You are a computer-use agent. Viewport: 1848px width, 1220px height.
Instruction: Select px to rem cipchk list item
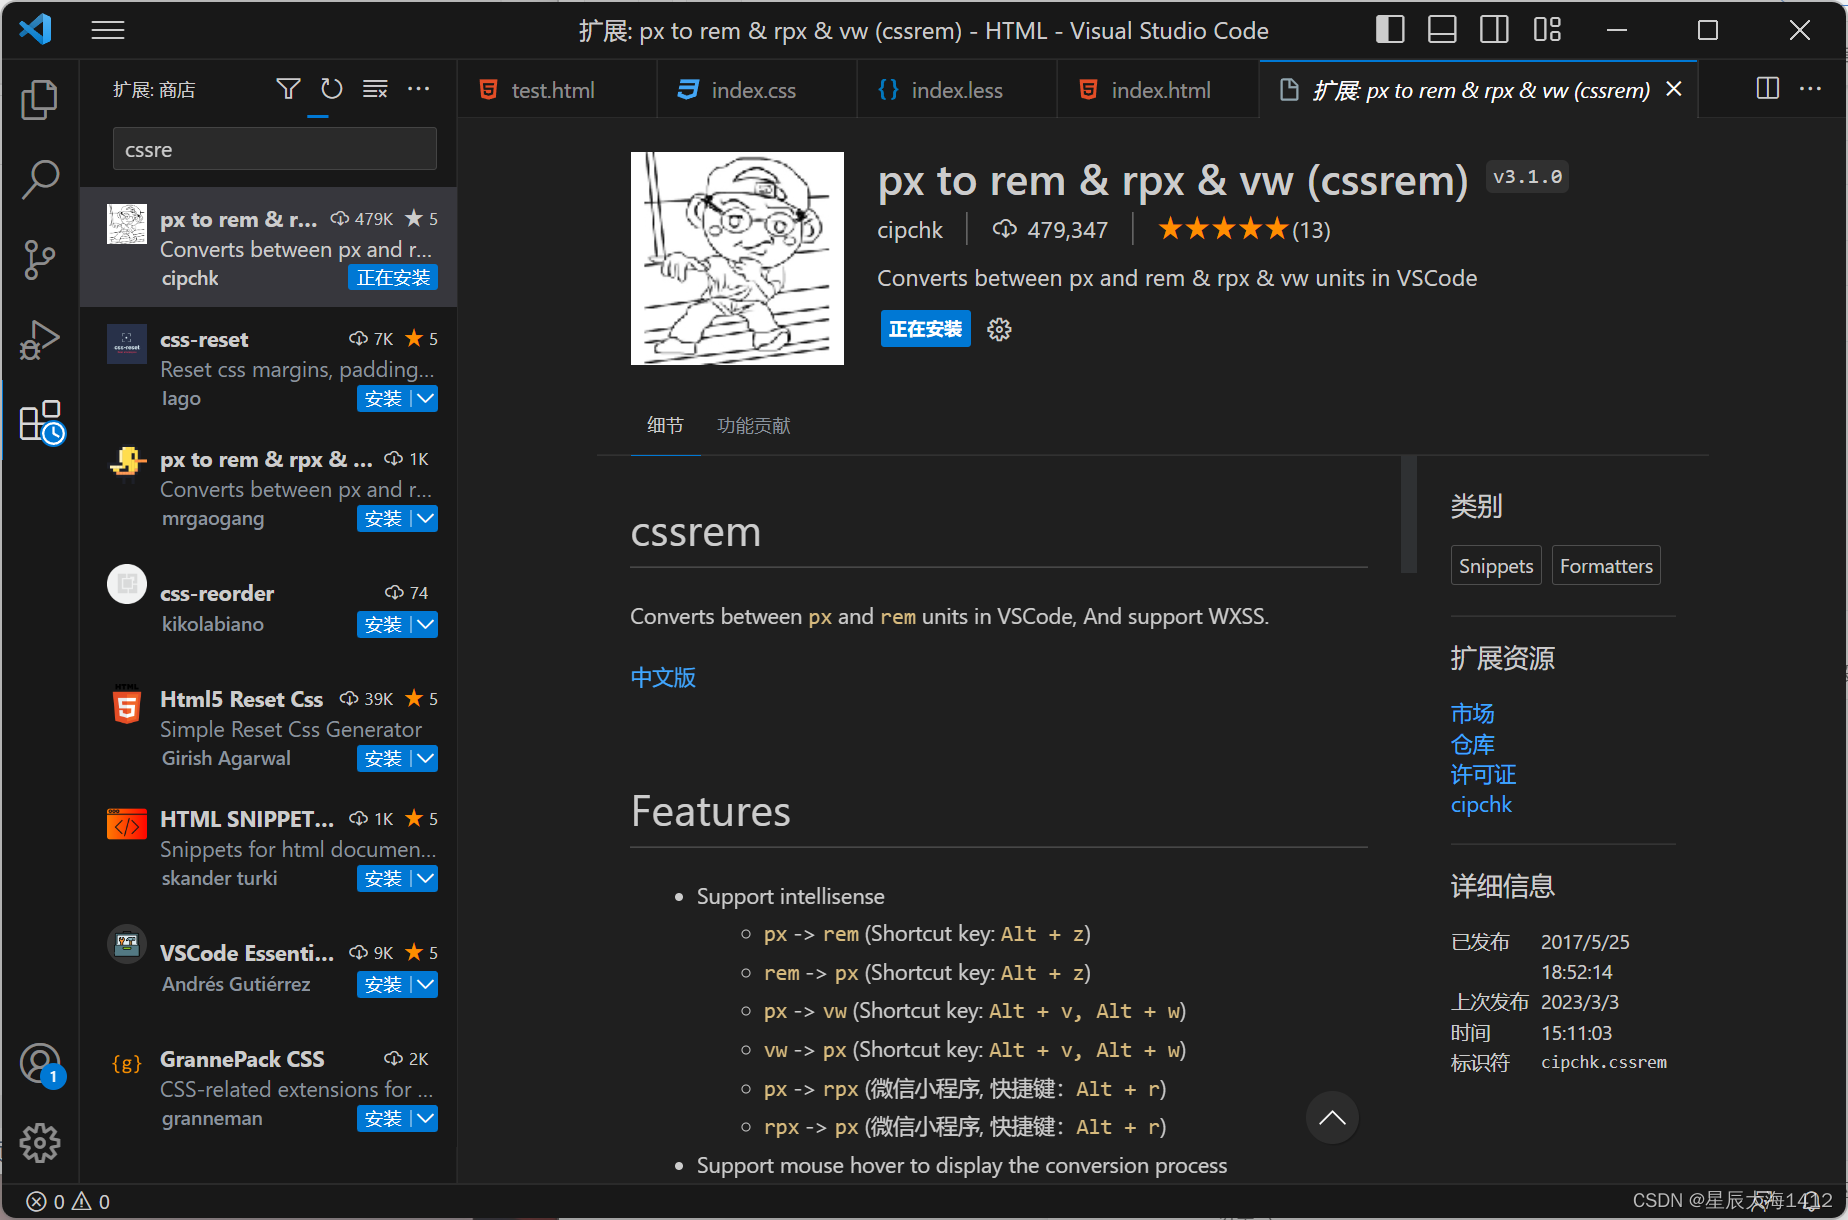coord(268,247)
